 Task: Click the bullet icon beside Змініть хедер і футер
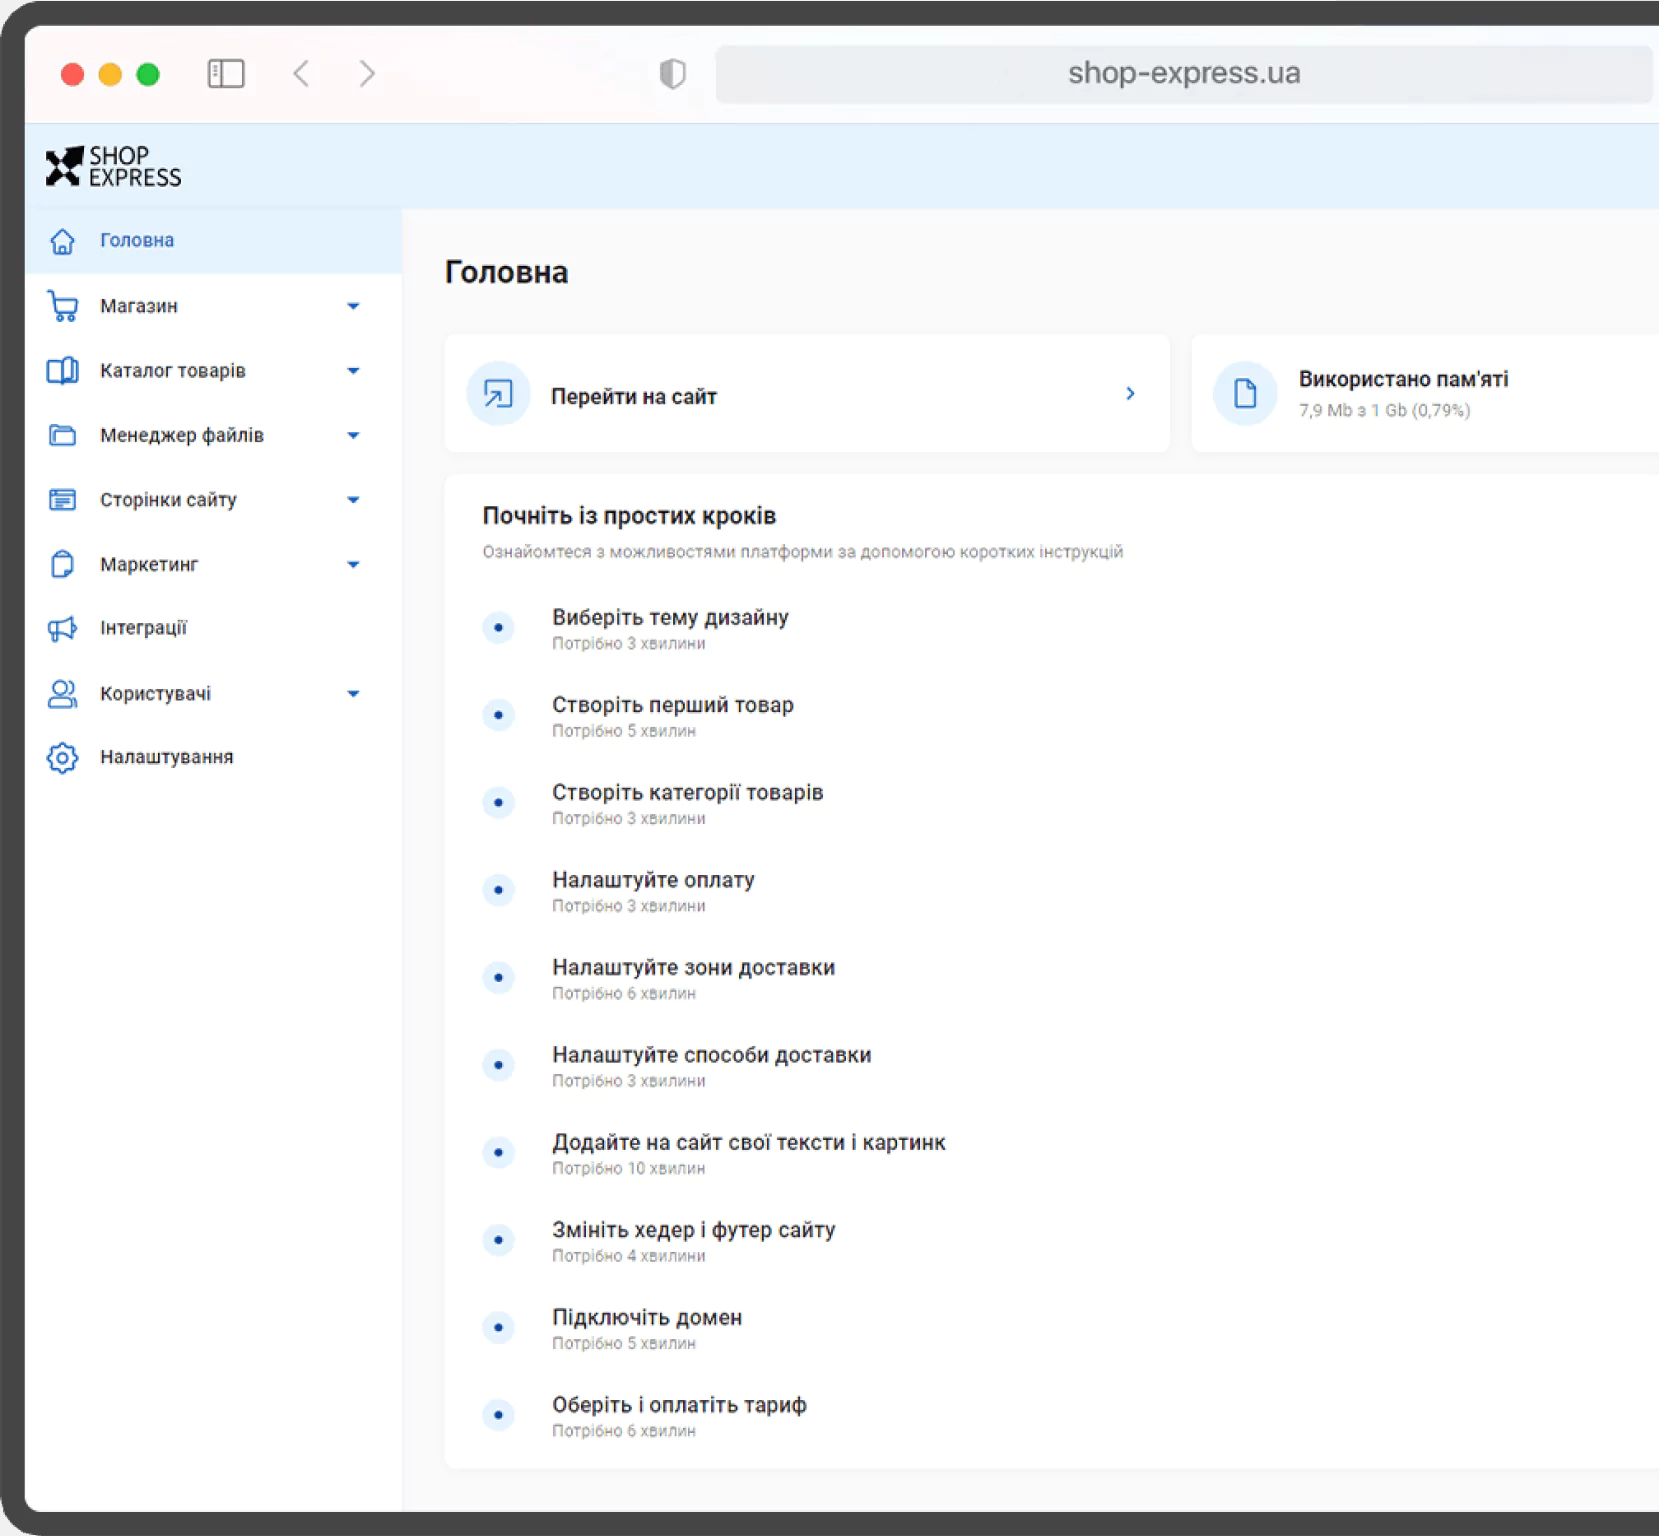click(x=498, y=1240)
